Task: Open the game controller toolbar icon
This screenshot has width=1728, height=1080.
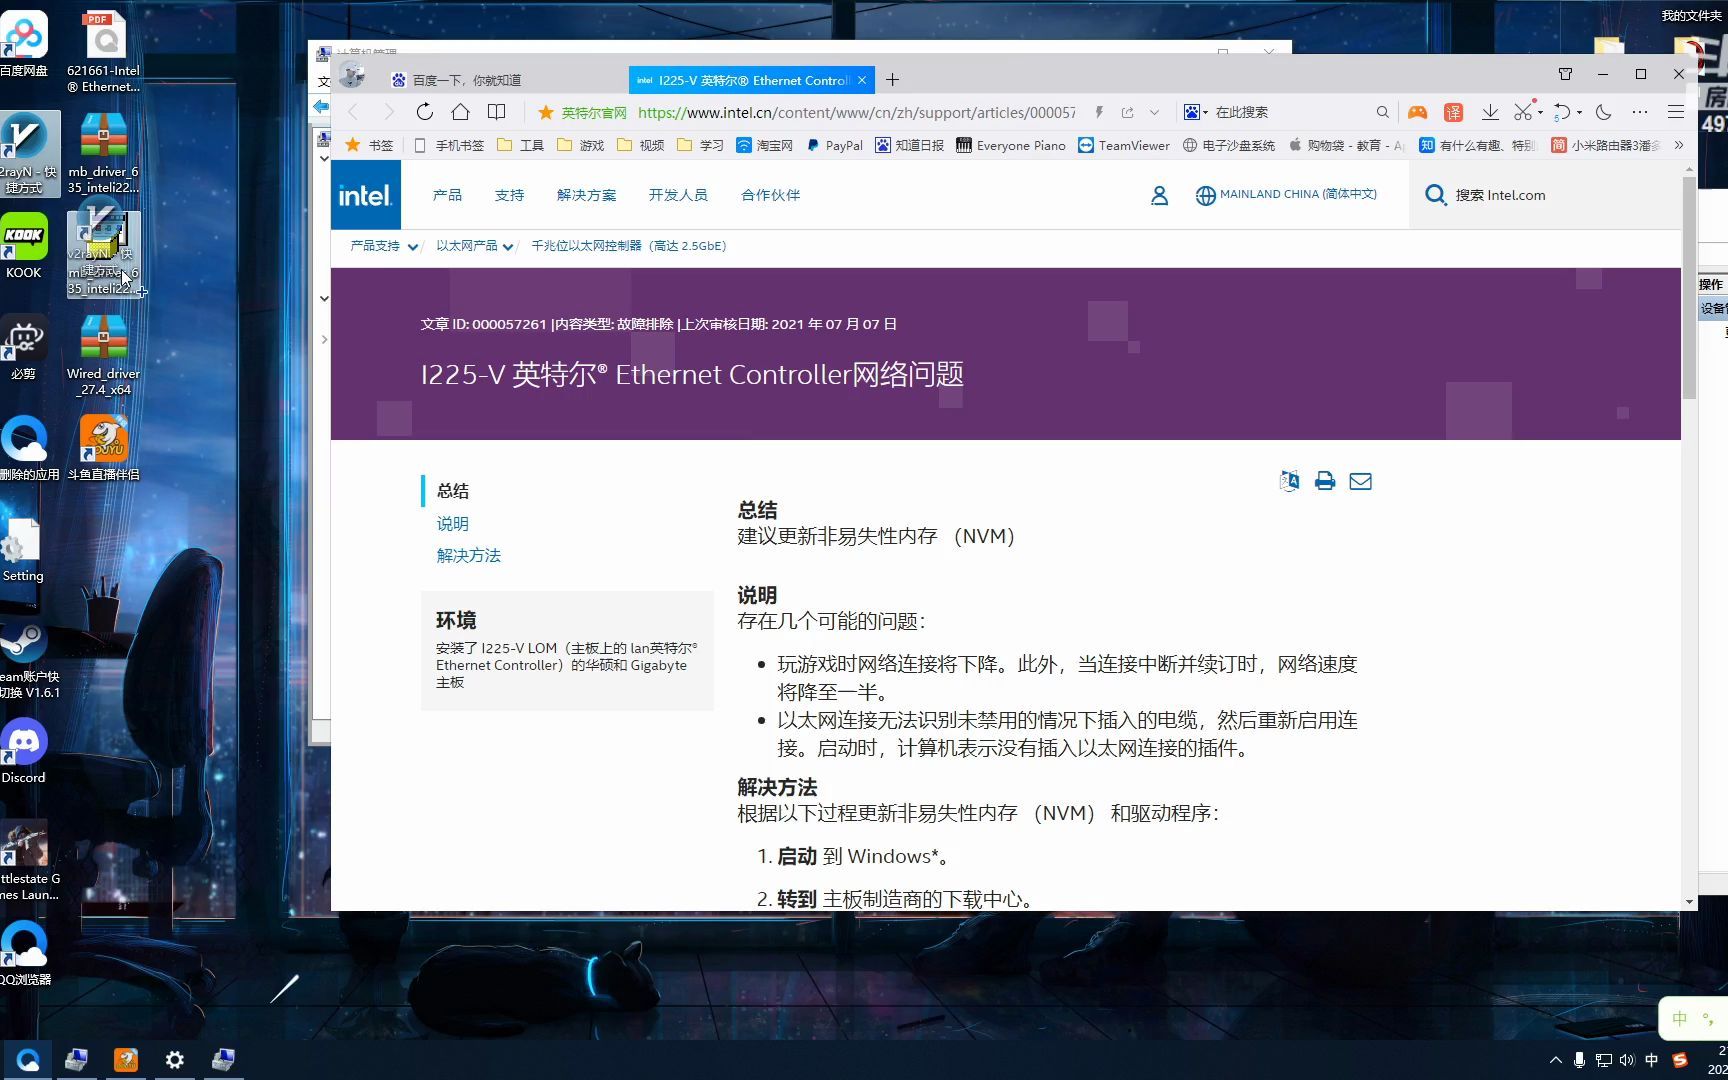Action: [1417, 112]
